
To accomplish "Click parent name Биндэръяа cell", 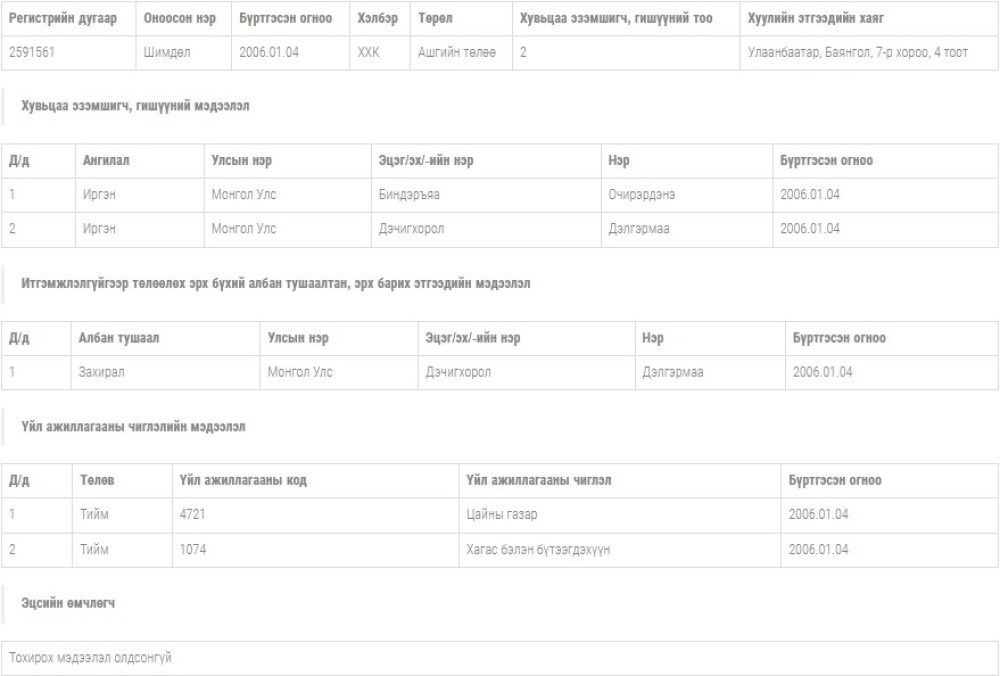I will point(409,195).
